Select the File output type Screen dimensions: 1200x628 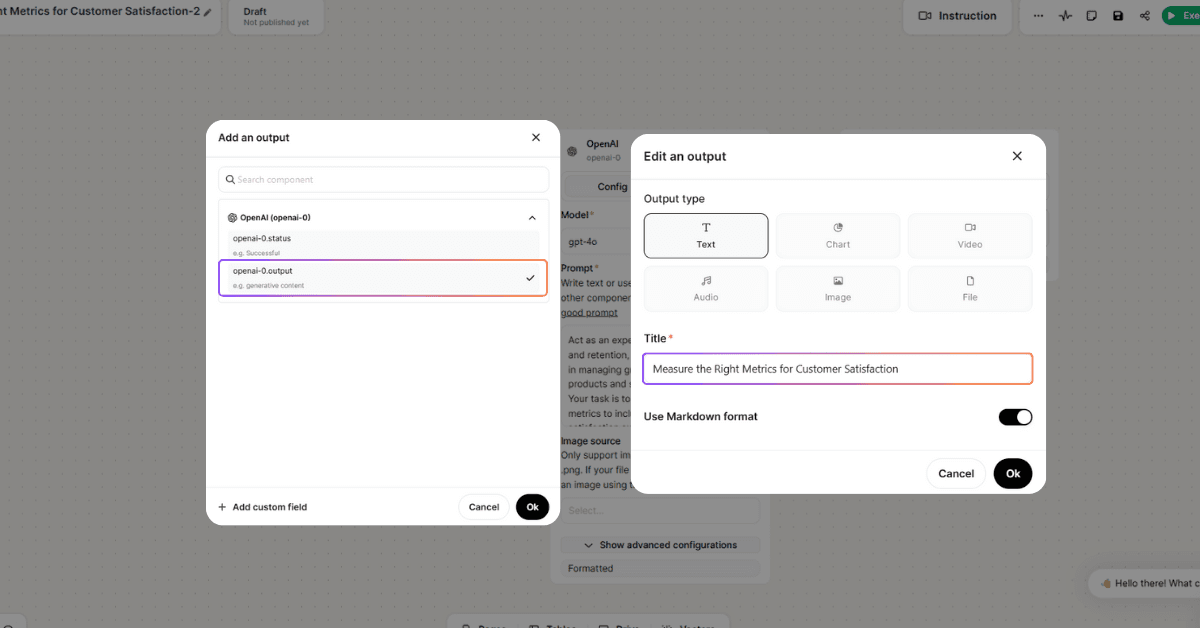click(x=969, y=289)
